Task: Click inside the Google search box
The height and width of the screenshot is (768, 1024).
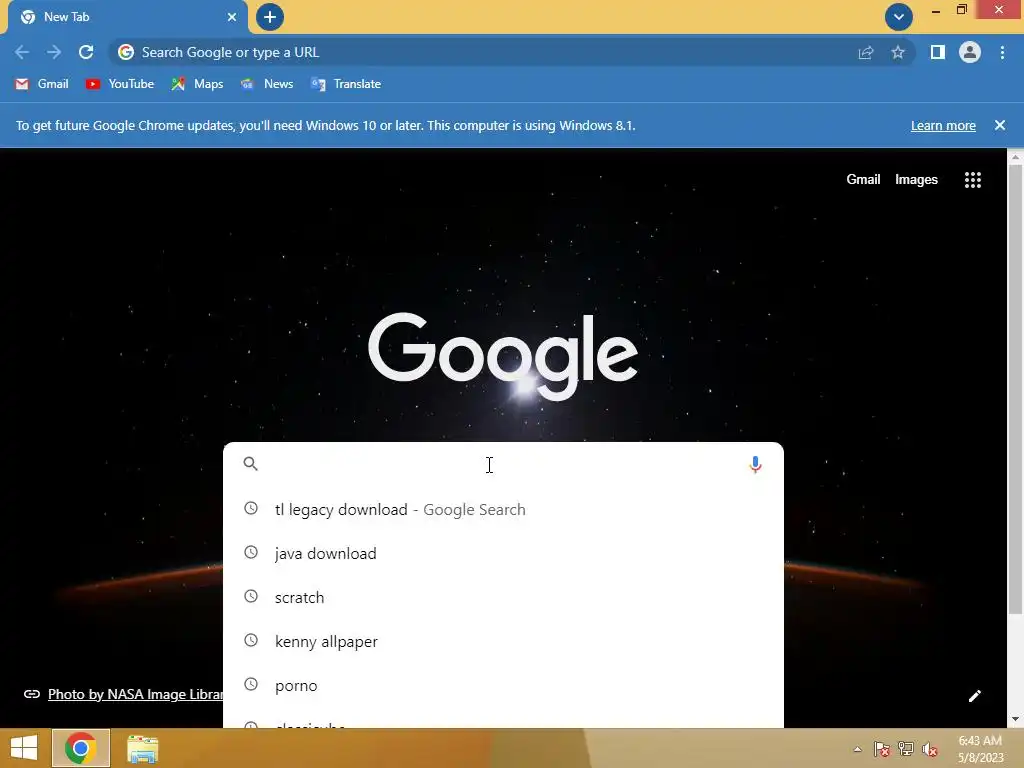Action: point(503,464)
